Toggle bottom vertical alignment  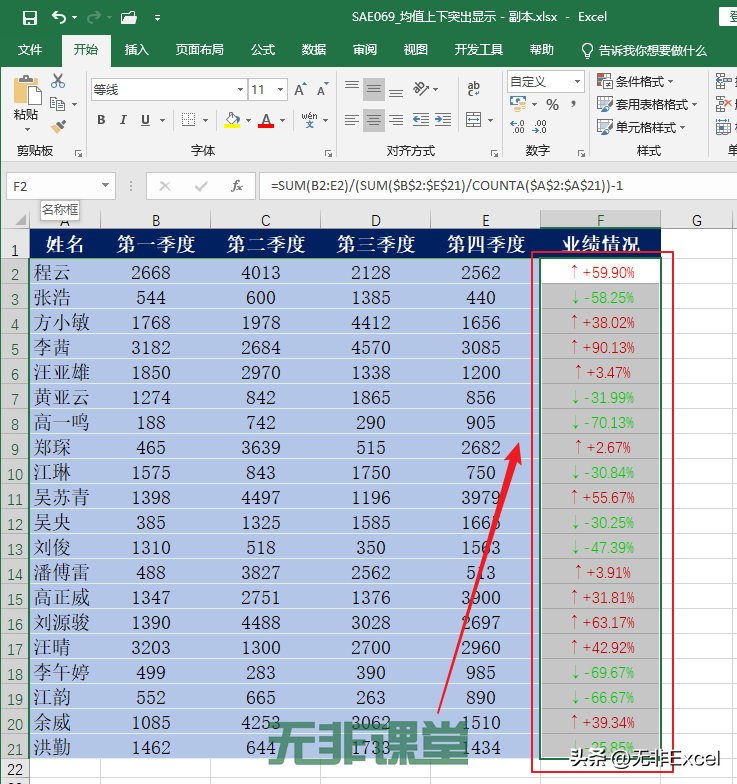tap(396, 90)
